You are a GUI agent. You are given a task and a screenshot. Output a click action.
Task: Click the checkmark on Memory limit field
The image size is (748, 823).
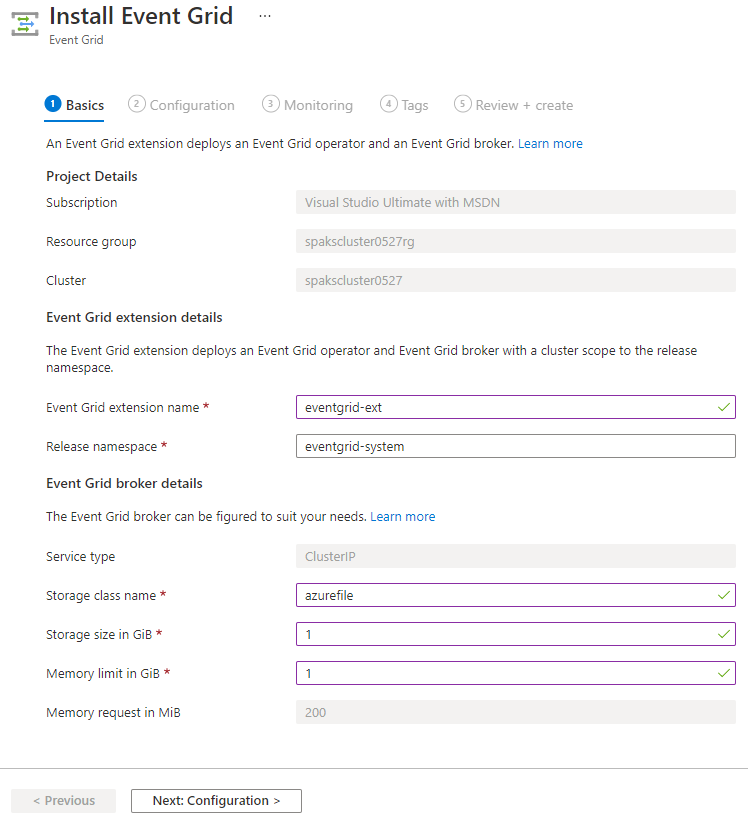pos(723,673)
